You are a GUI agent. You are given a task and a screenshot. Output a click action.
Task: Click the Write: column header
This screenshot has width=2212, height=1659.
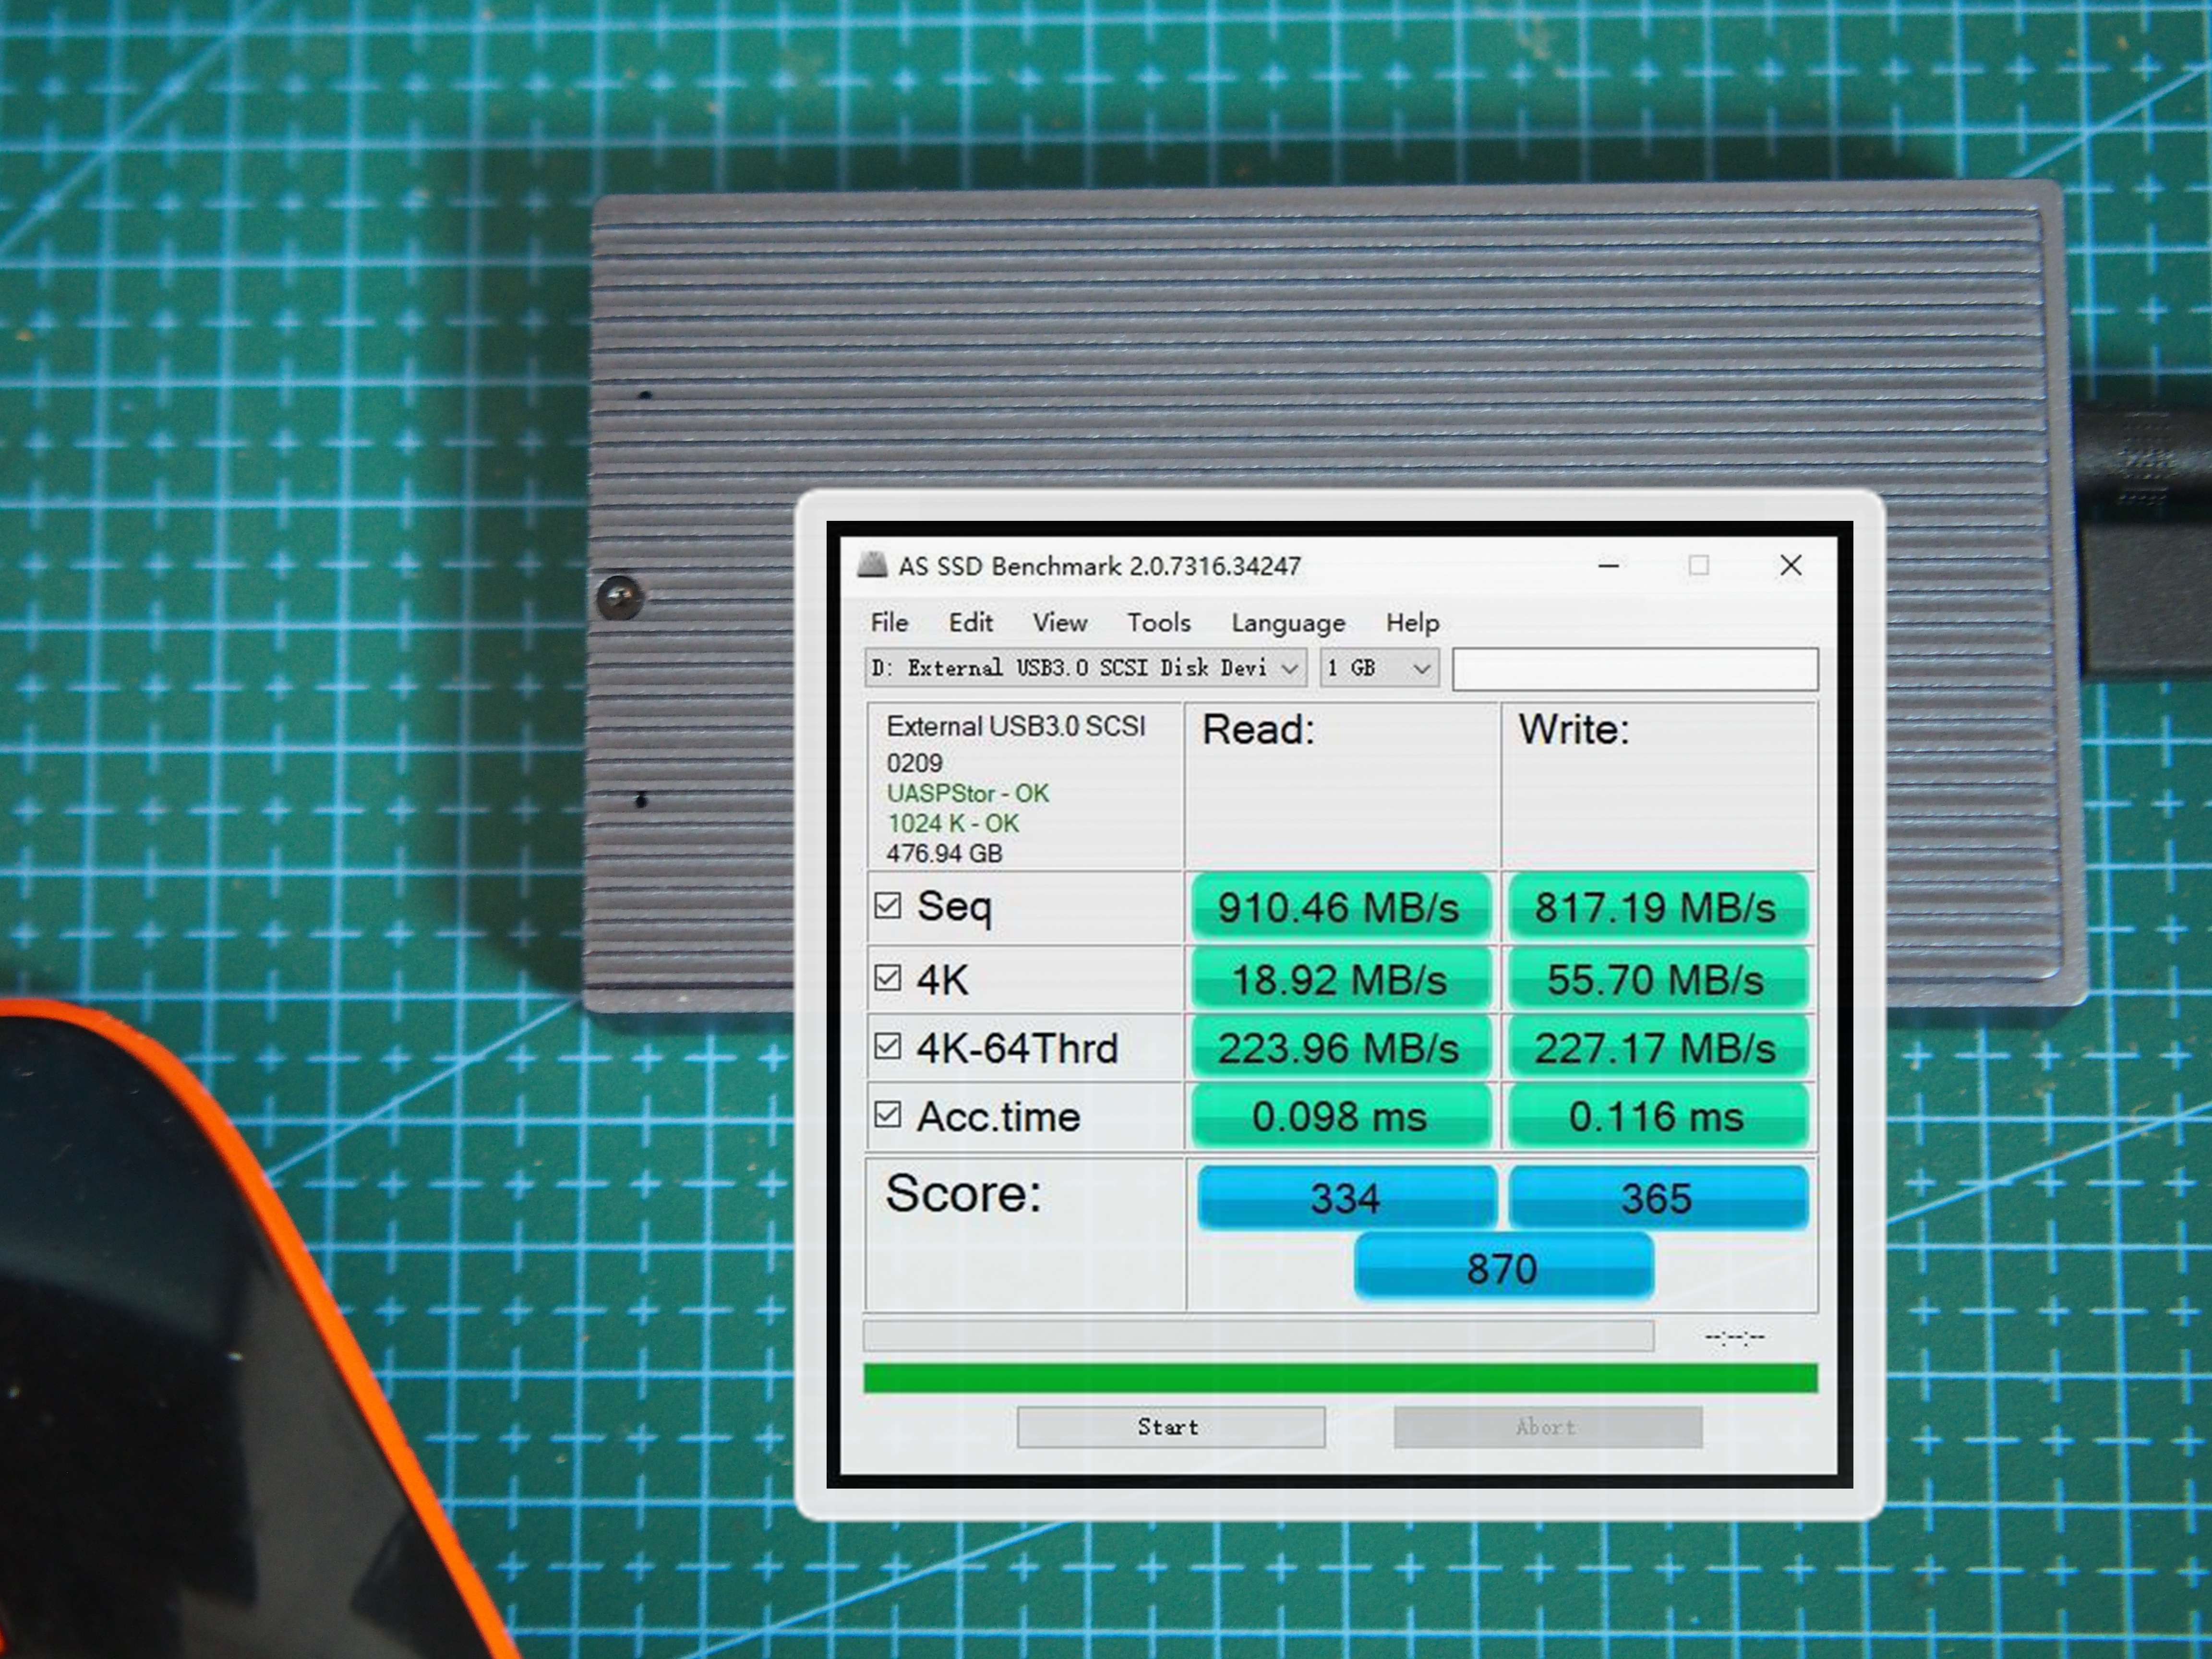pyautogui.click(x=1574, y=729)
